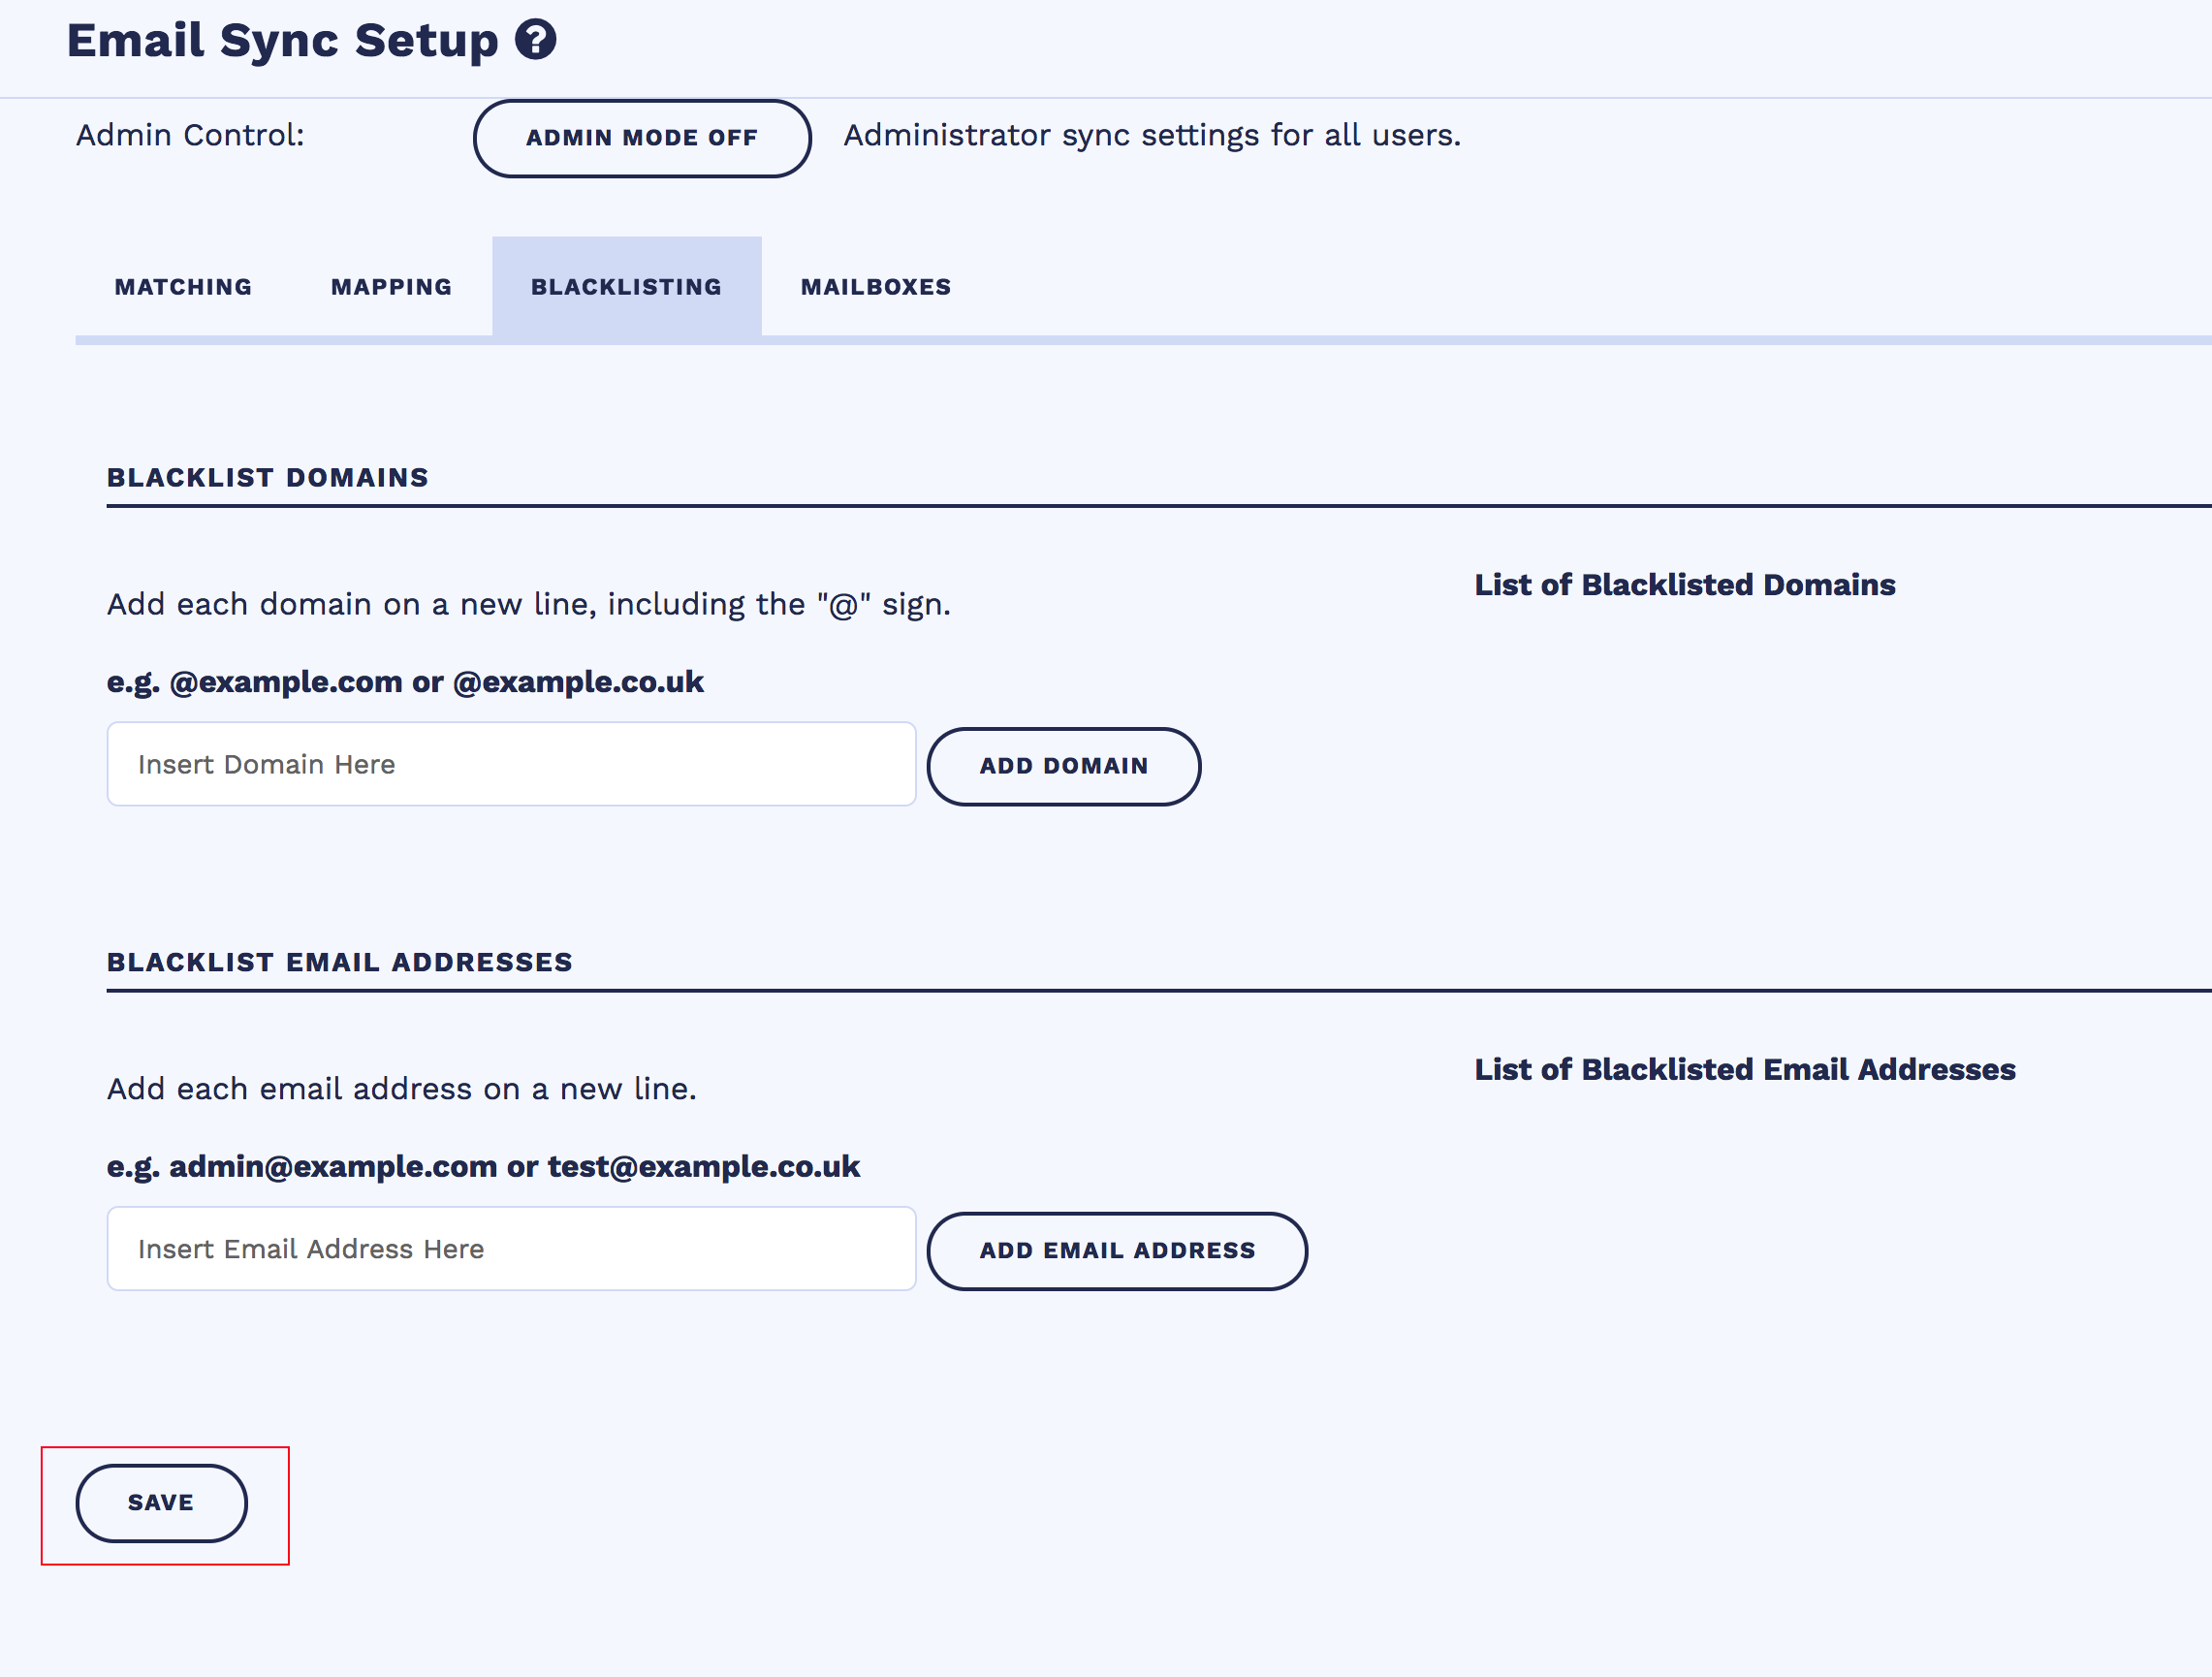2212x1677 pixels.
Task: Click the Blacklist Email Addresses section heading
Action: 339,962
